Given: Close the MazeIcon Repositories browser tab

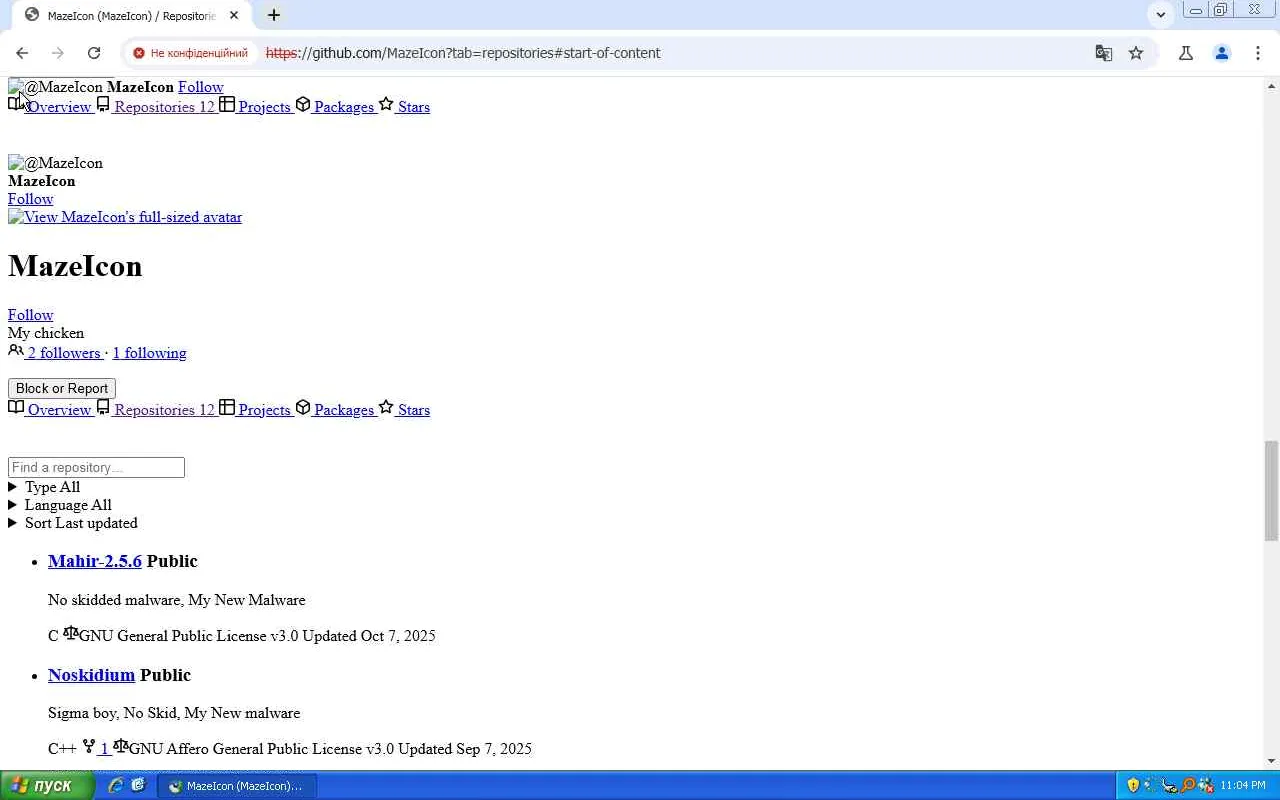Looking at the screenshot, I should pyautogui.click(x=234, y=15).
